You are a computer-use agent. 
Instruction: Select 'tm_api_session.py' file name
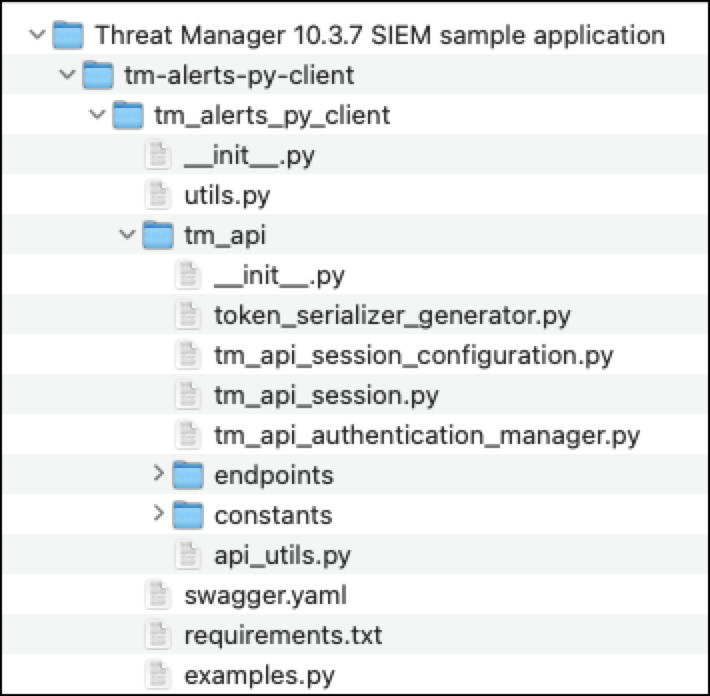[326, 396]
